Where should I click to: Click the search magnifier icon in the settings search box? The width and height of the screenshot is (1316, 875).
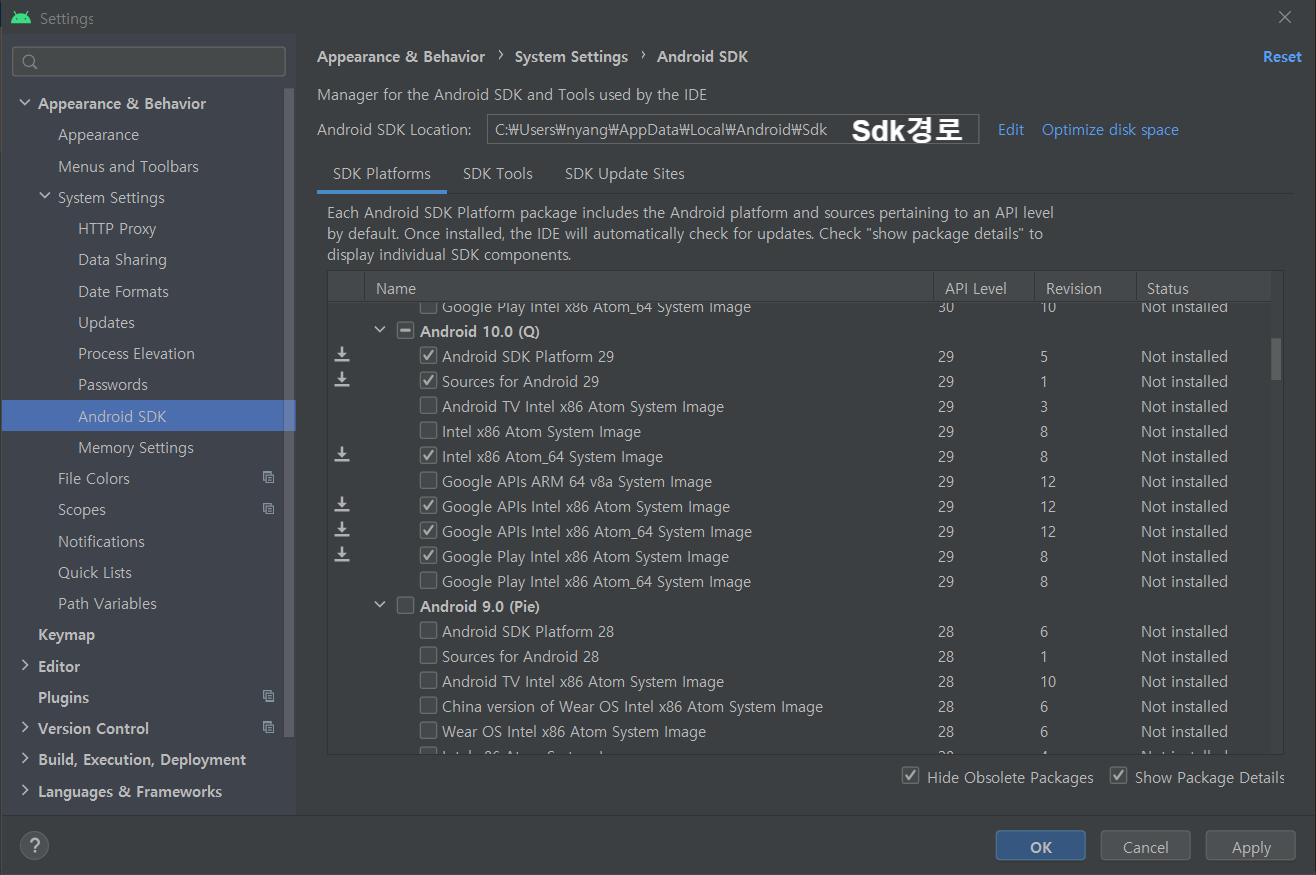(30, 62)
